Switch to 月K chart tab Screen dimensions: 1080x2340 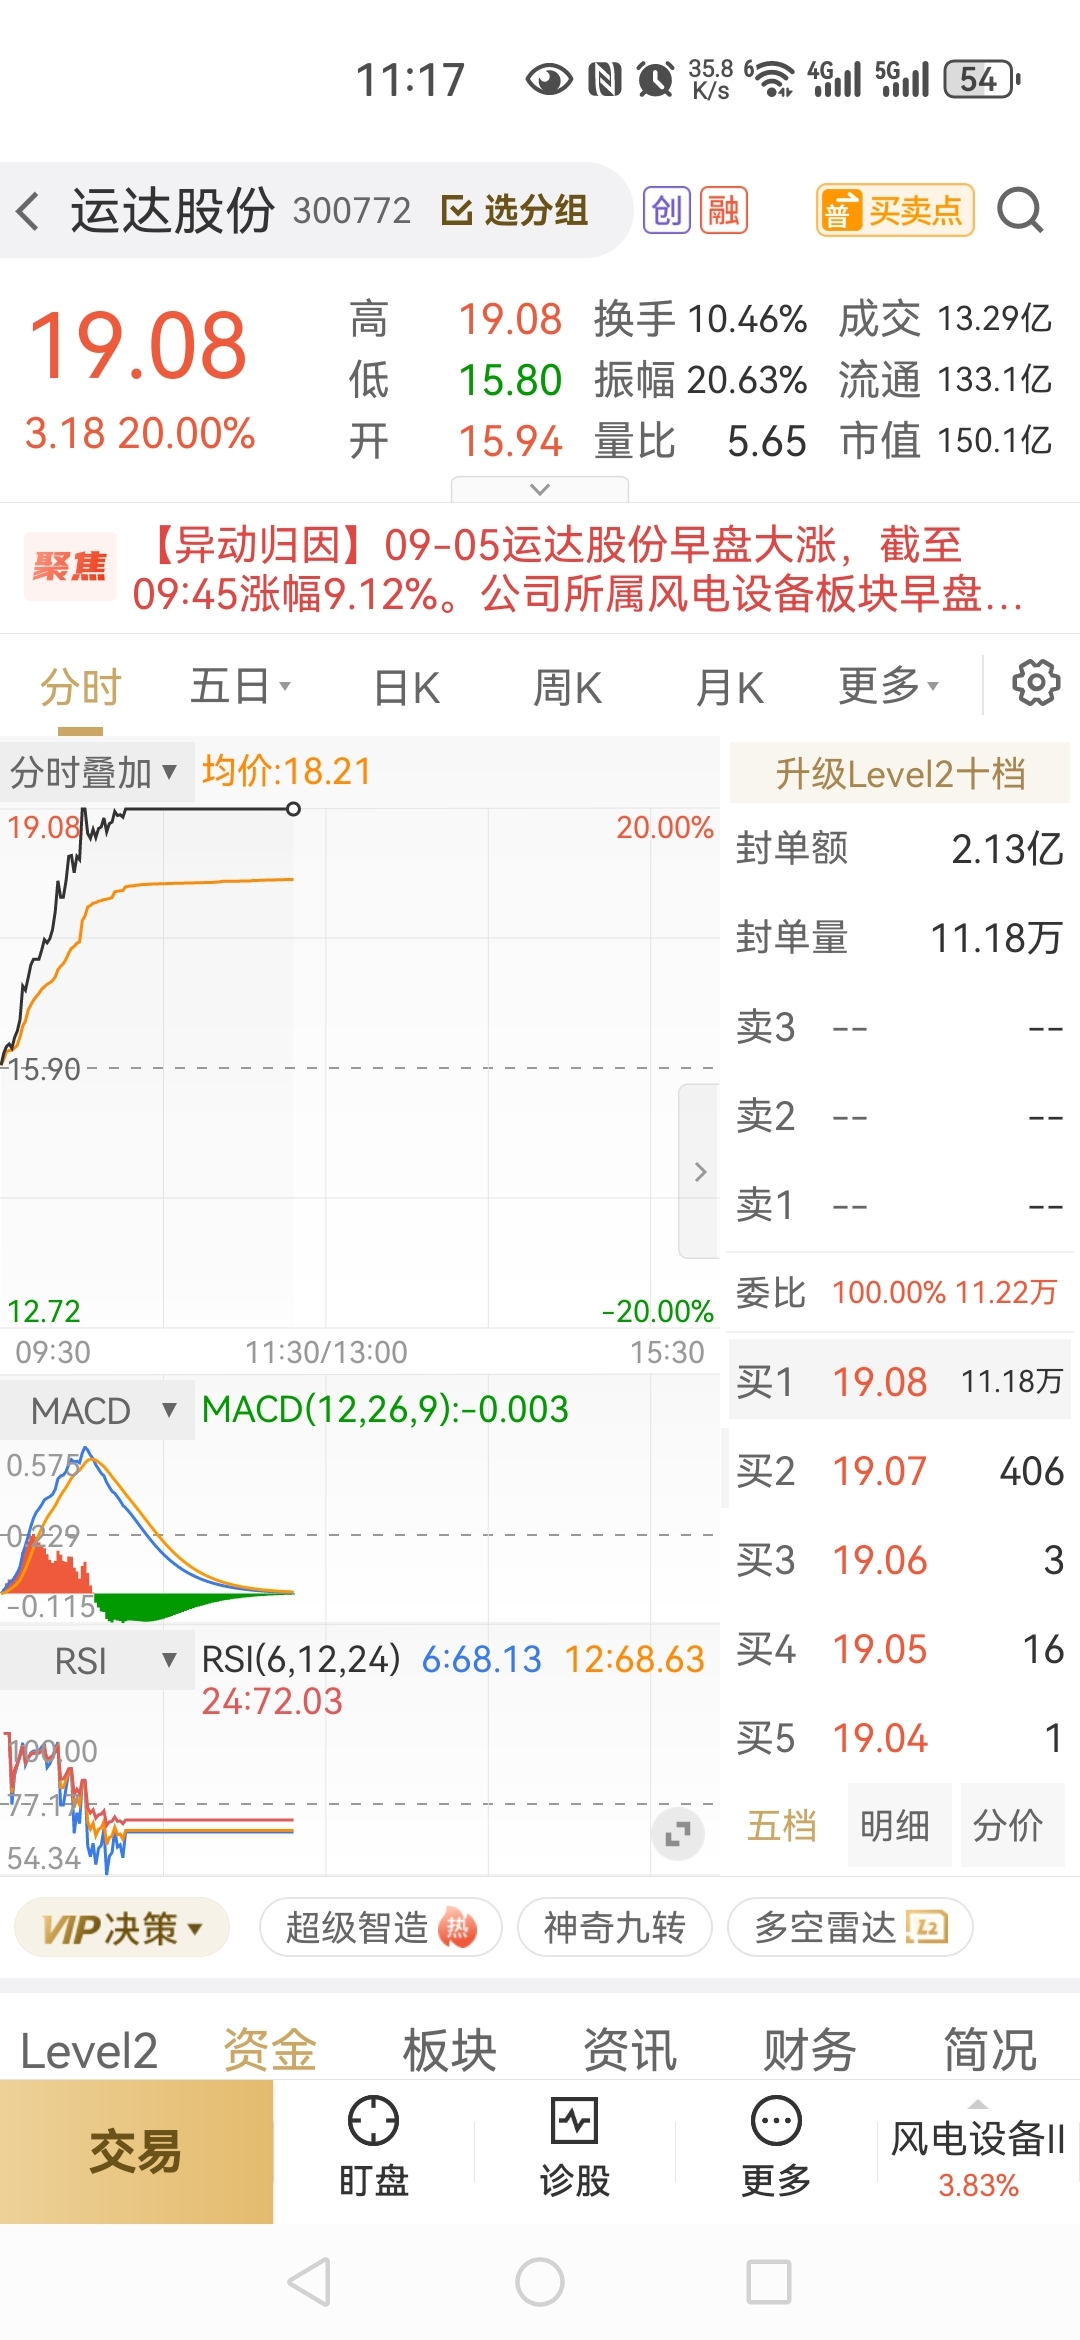click(x=730, y=688)
